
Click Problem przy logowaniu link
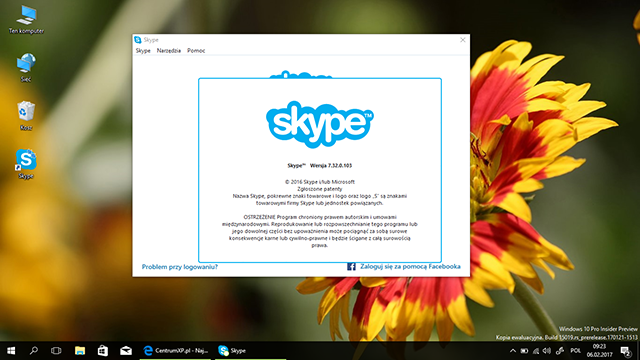(x=180, y=267)
